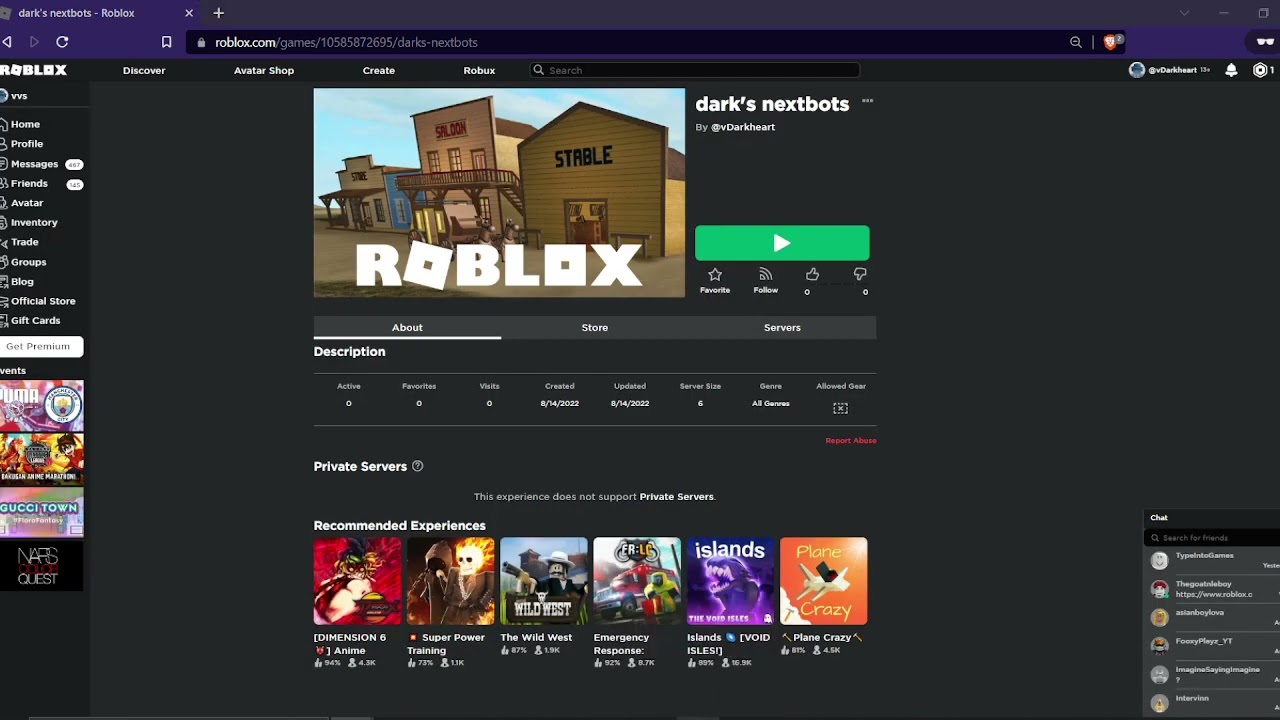The width and height of the screenshot is (1280, 720).
Task: Open Home in the left sidebar
Action: click(x=25, y=124)
